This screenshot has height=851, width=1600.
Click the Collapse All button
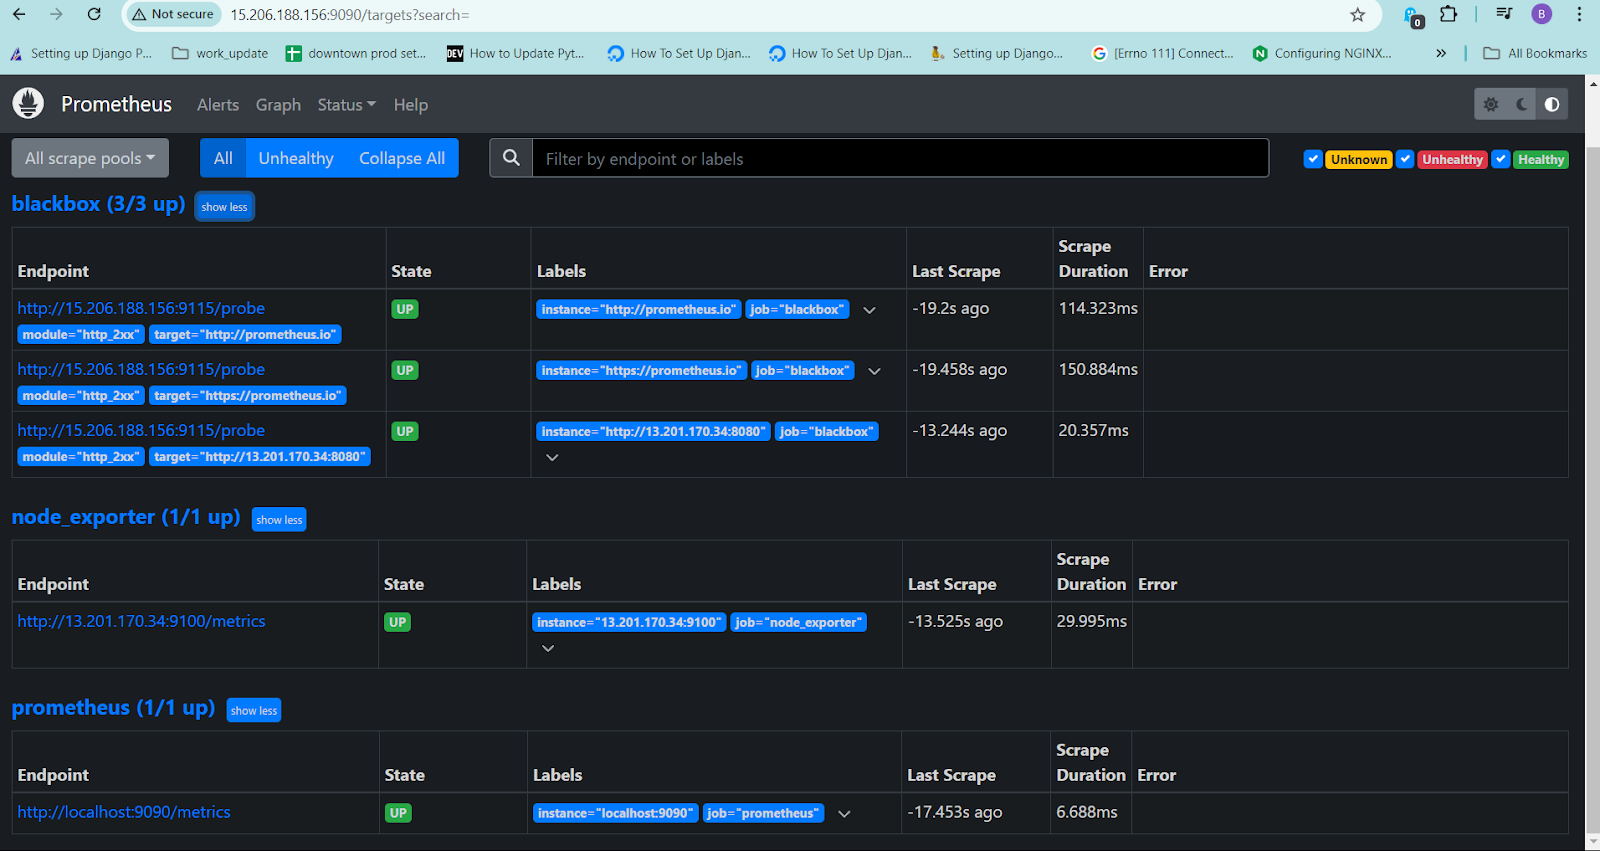tap(402, 158)
